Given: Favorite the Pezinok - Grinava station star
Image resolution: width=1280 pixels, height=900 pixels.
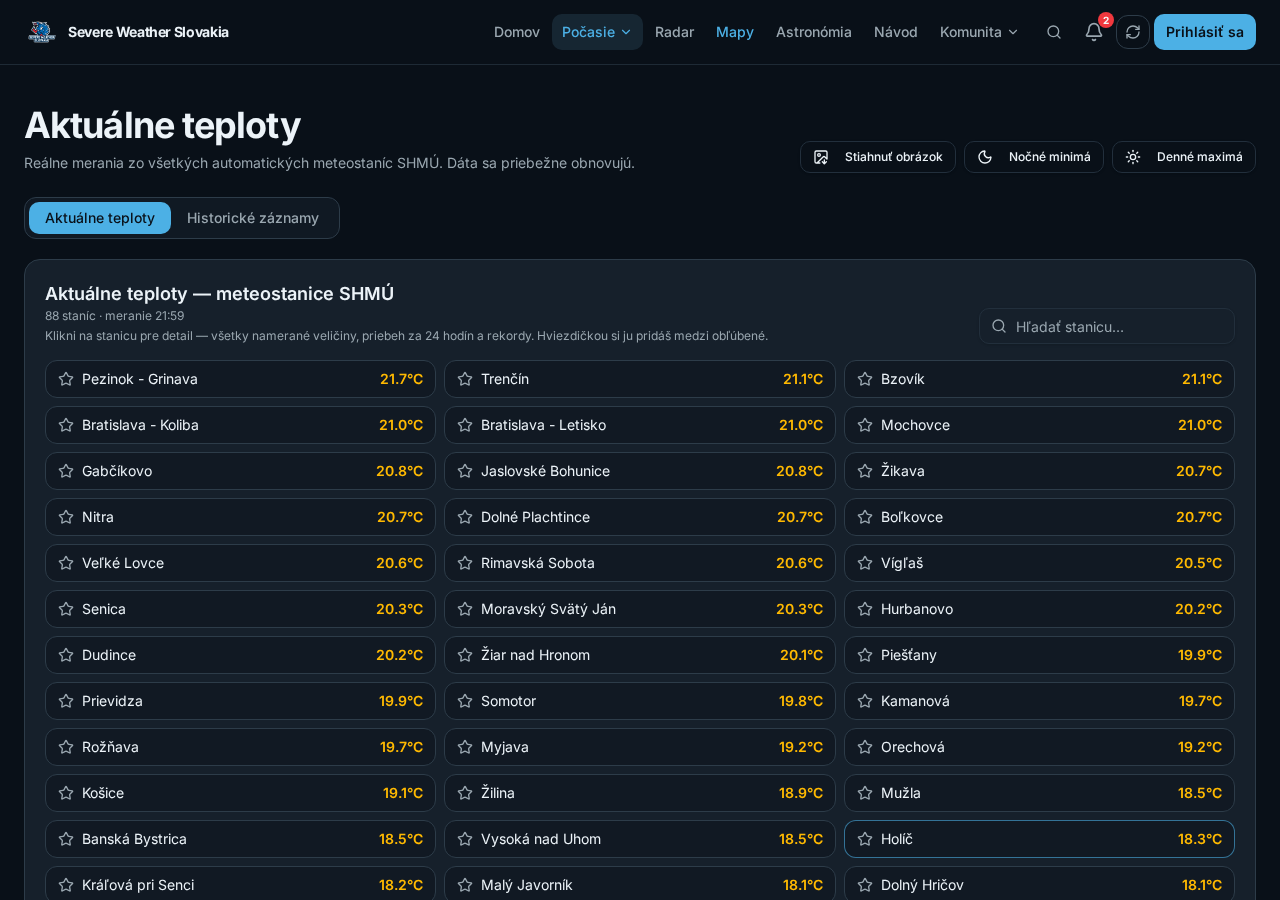Looking at the screenshot, I should (66, 379).
